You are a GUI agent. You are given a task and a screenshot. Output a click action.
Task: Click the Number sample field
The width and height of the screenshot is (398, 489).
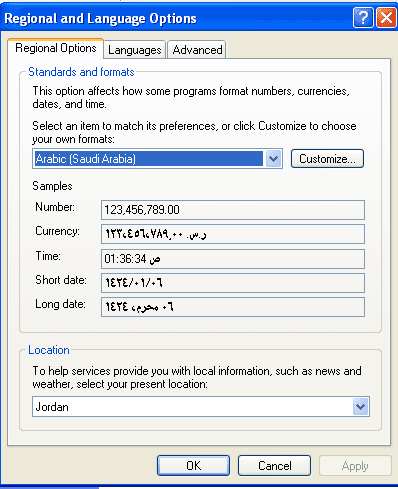coord(233,210)
